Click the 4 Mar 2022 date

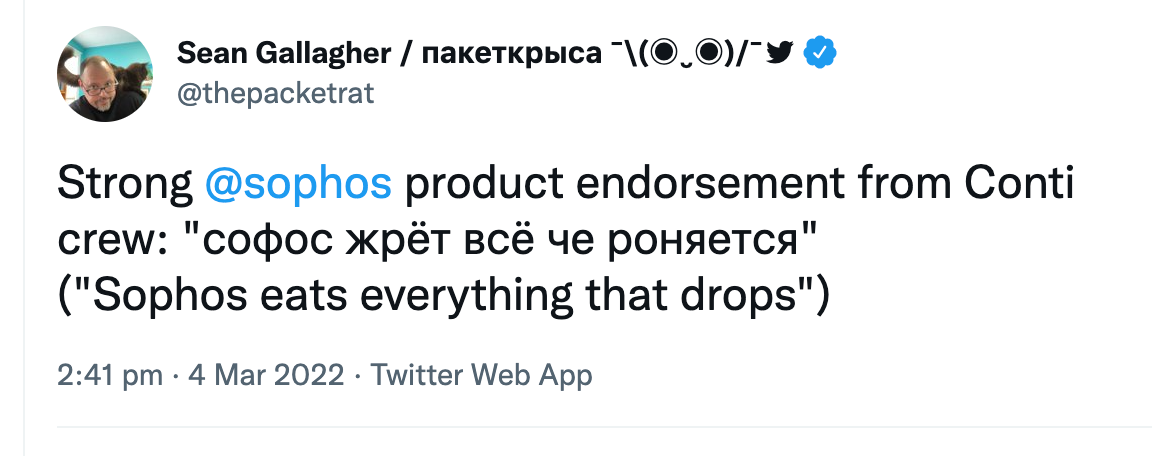(266, 375)
